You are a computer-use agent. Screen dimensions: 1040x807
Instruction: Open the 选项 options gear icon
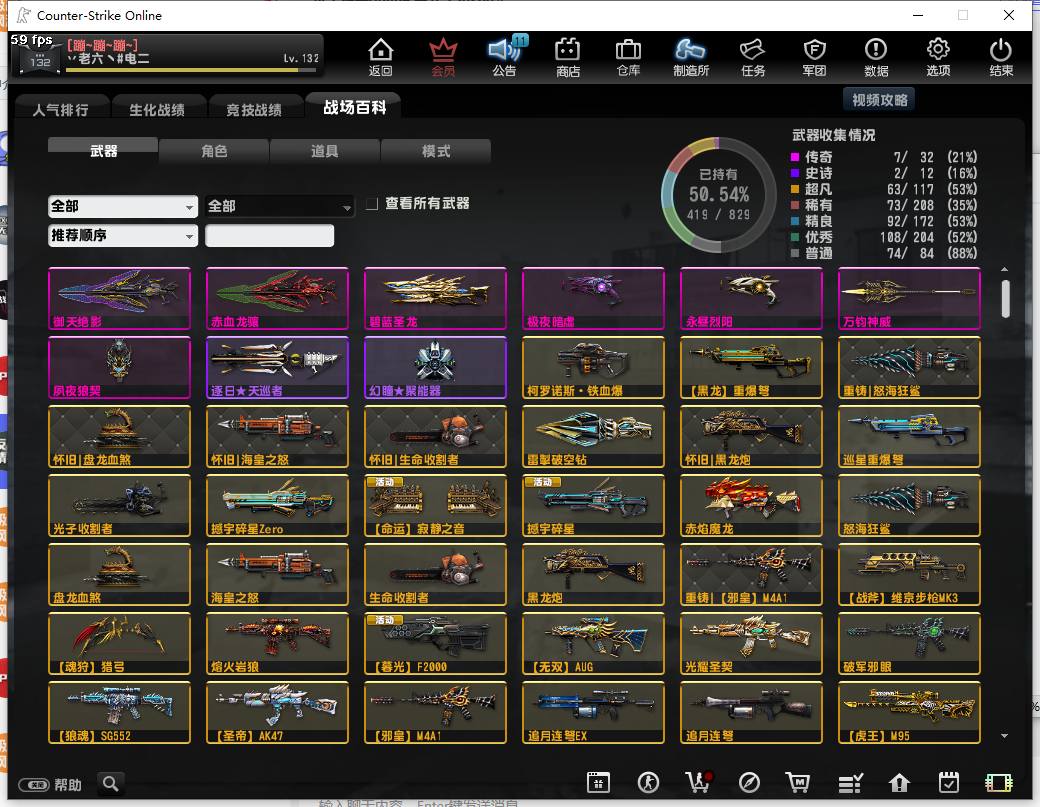(938, 57)
